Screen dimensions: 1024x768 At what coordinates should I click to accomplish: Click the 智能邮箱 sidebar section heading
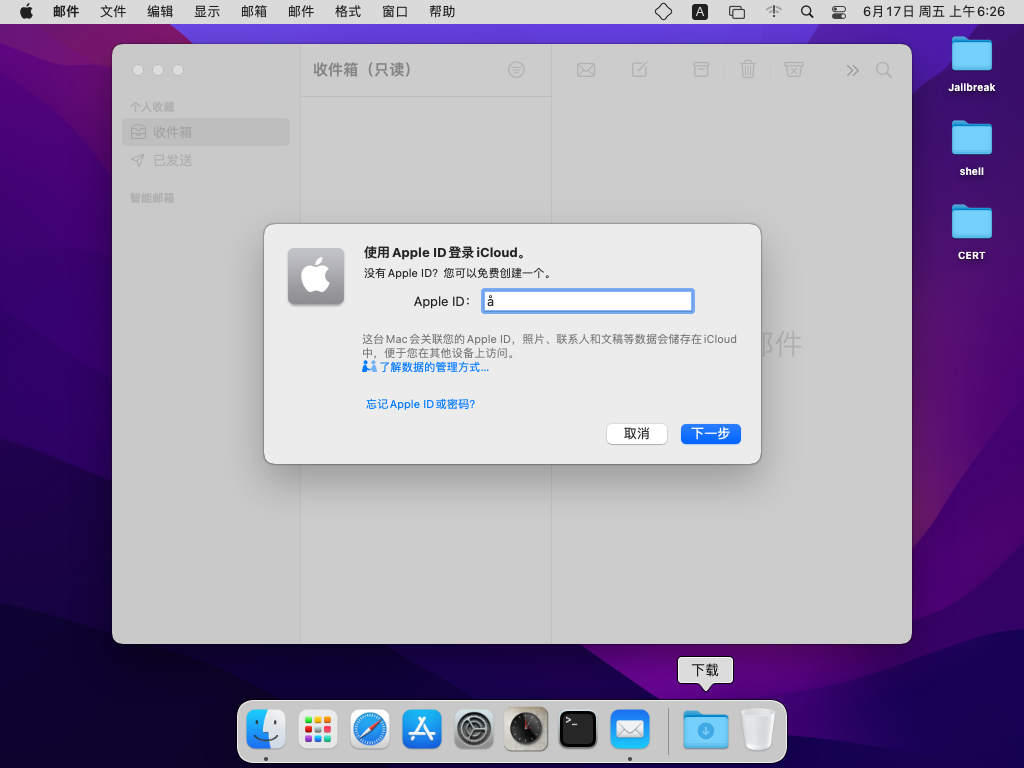click(152, 198)
